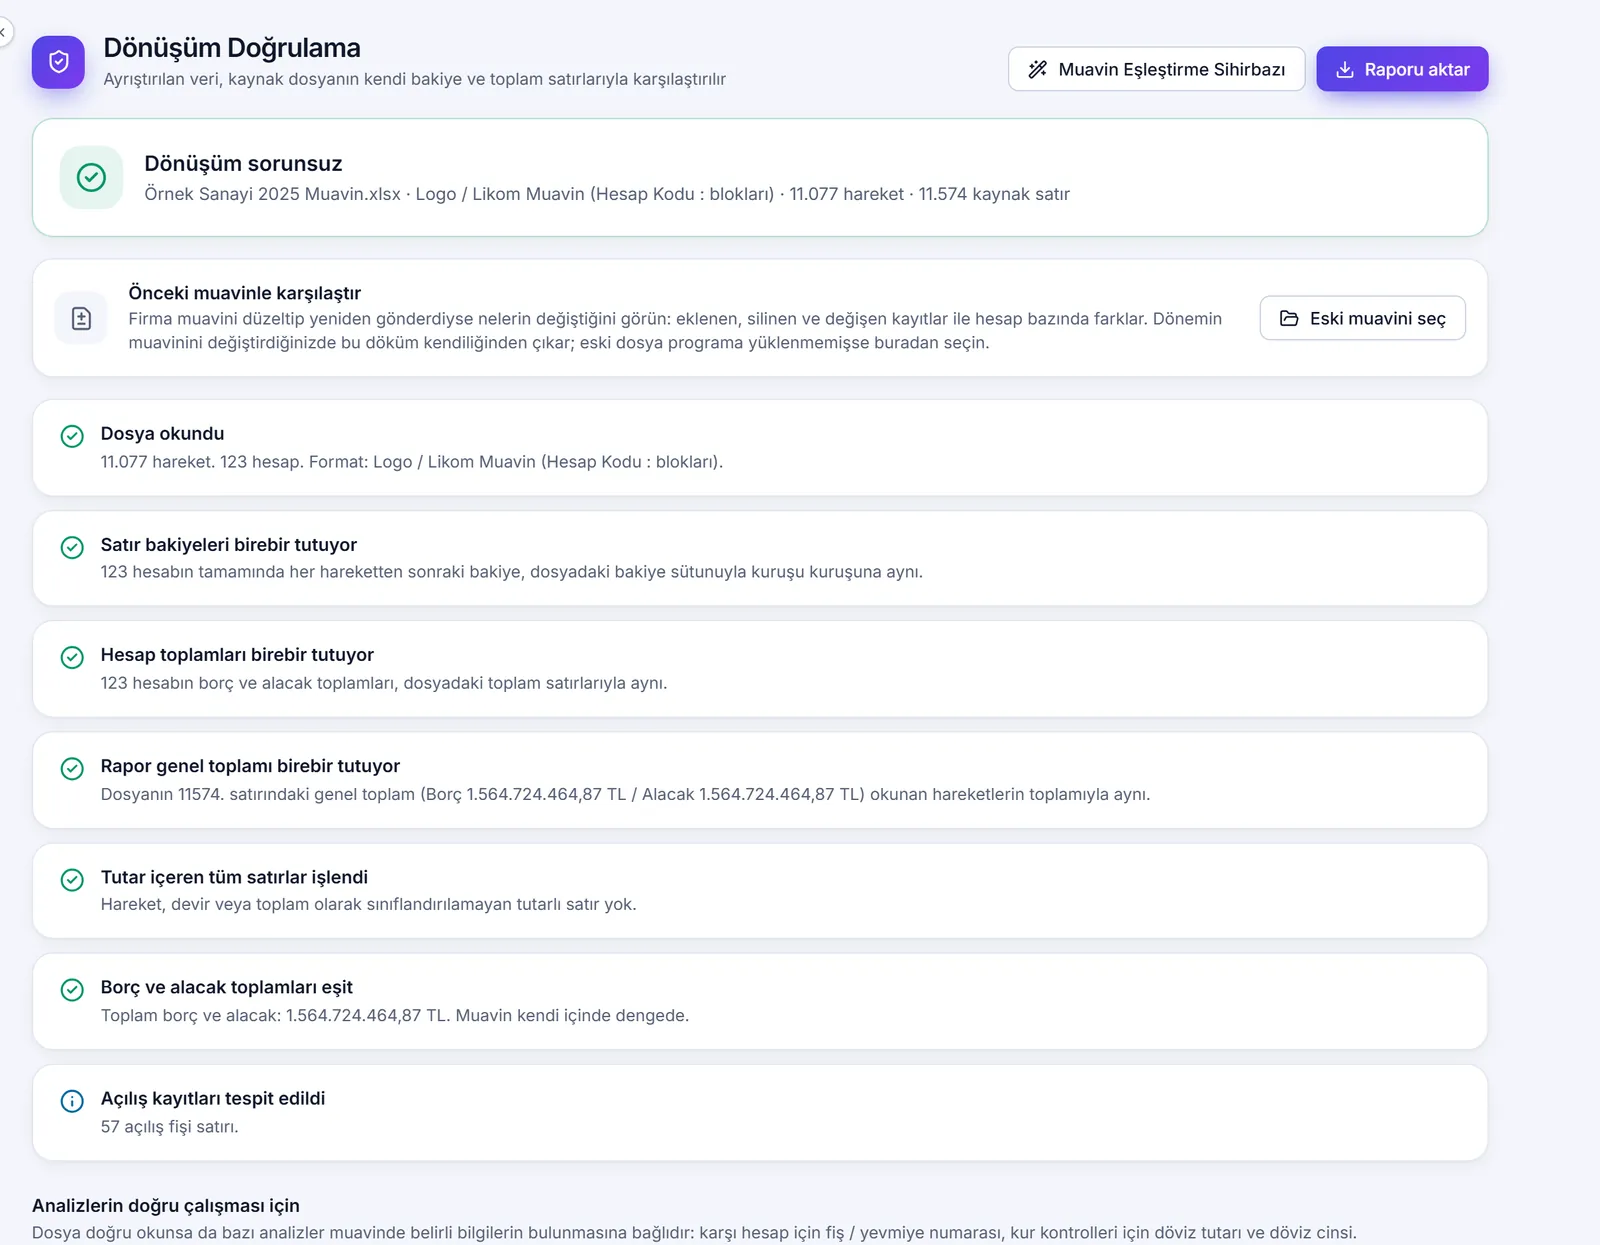Click the purple shield logo icon
Image resolution: width=1600 pixels, height=1245 pixels.
pos(58,62)
